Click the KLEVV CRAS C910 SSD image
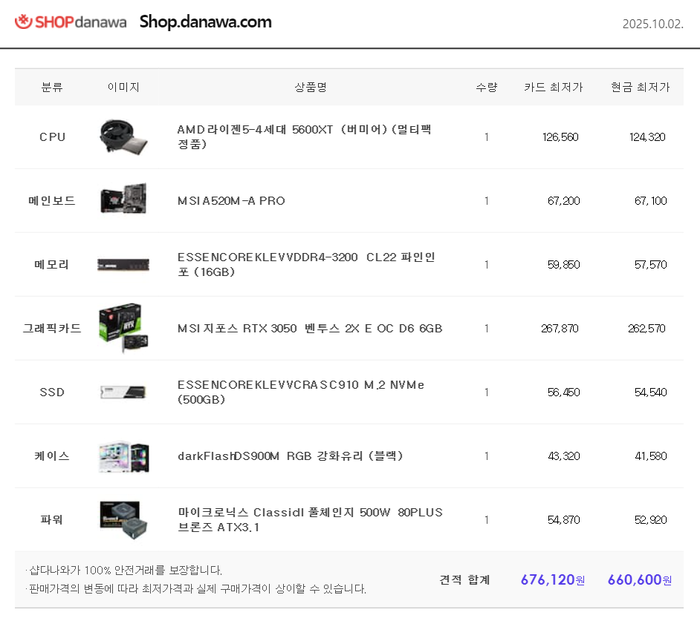The width and height of the screenshot is (700, 621). point(123,392)
